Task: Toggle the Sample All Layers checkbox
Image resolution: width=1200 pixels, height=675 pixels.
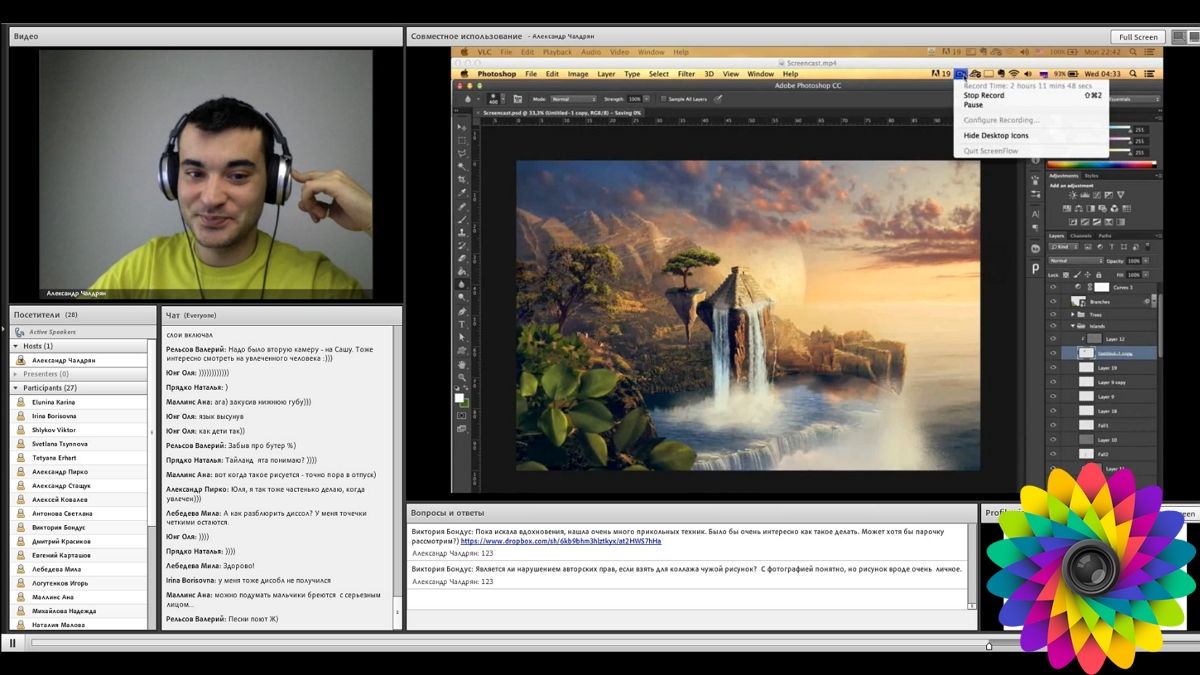Action: 663,99
